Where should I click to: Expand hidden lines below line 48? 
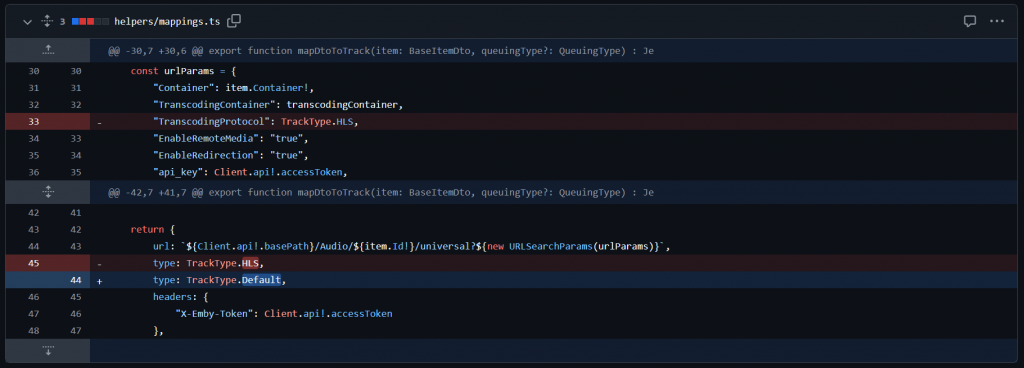[x=48, y=350]
